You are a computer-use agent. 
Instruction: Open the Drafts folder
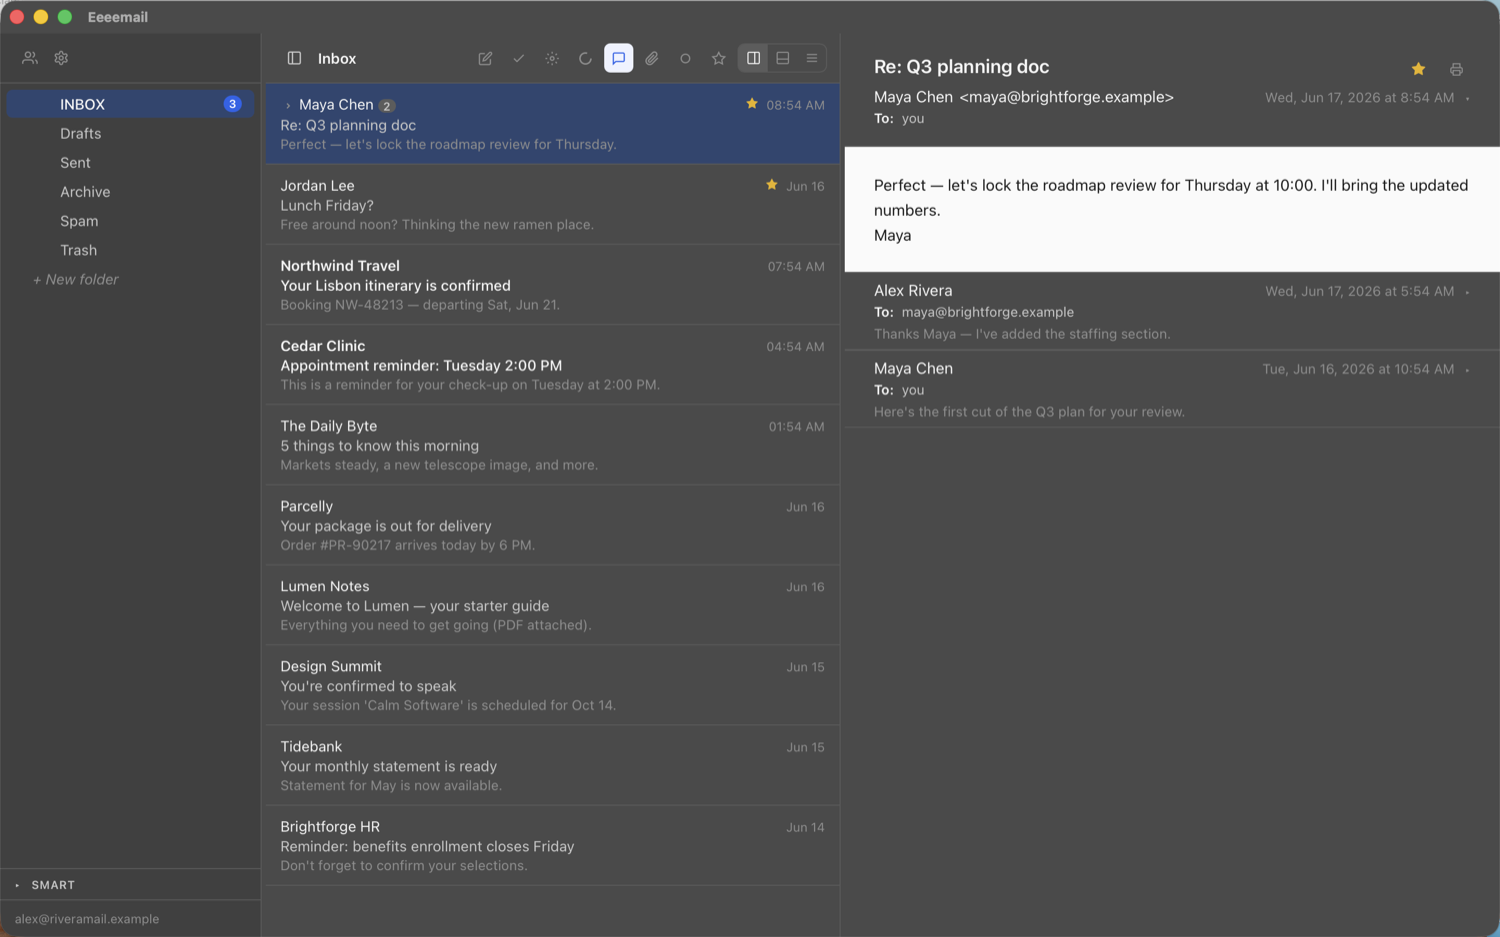130,133
